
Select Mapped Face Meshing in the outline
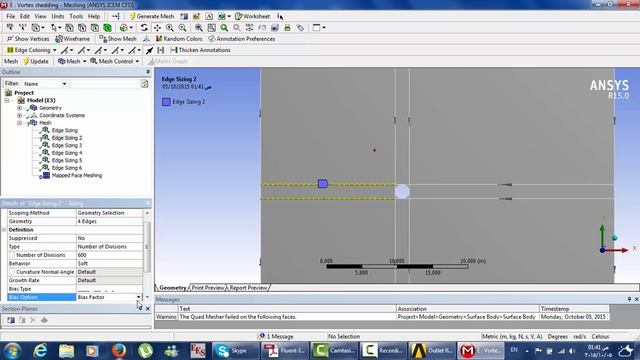coord(77,176)
